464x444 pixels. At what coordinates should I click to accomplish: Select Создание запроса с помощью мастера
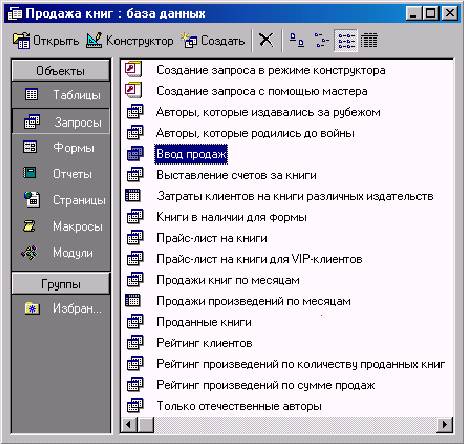(x=262, y=91)
